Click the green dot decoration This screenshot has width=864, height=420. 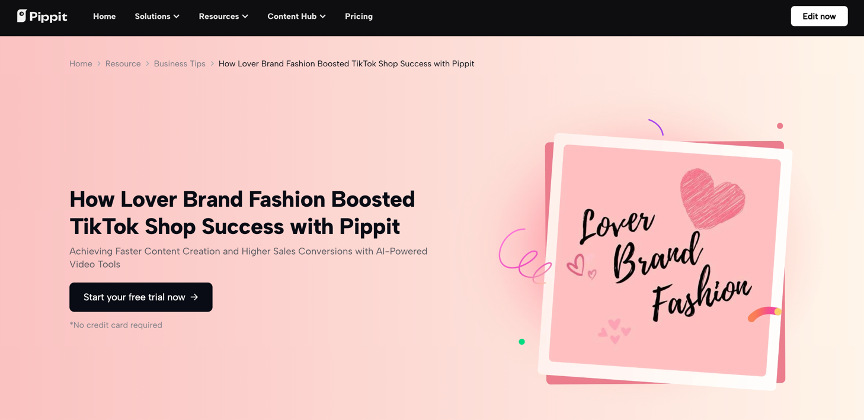pyautogui.click(x=522, y=342)
